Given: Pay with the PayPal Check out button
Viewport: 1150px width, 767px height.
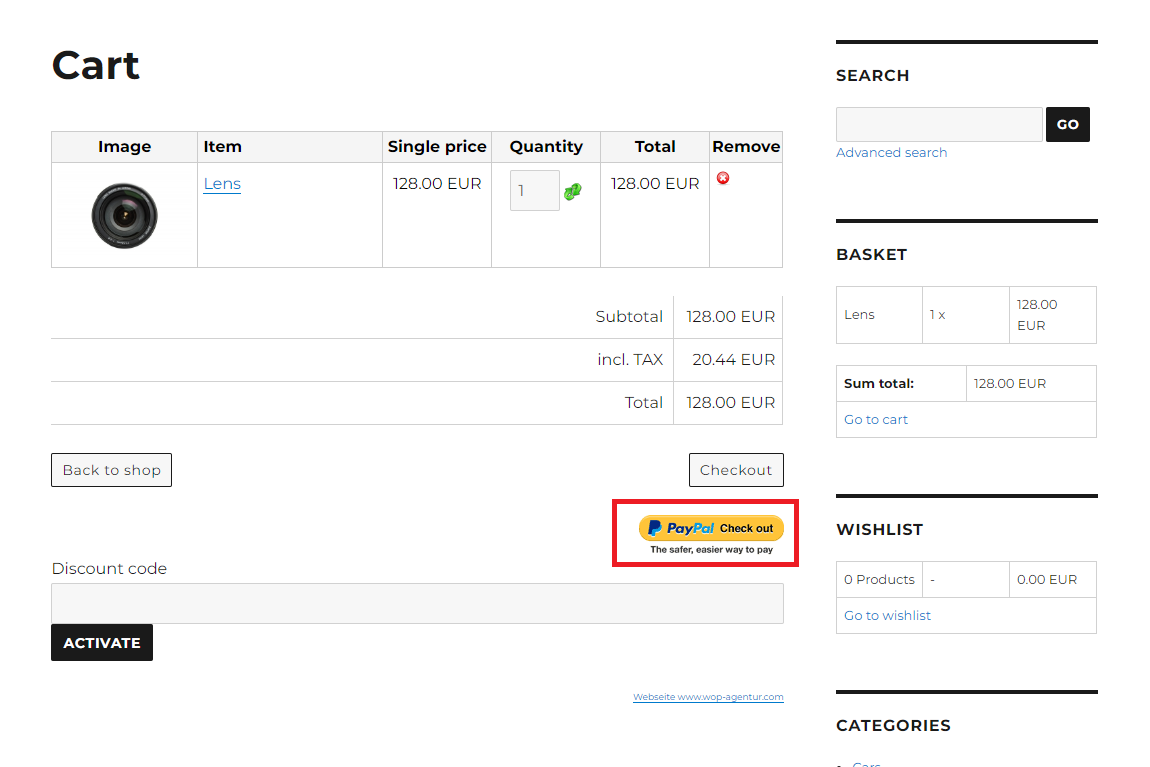Looking at the screenshot, I should tap(711, 528).
